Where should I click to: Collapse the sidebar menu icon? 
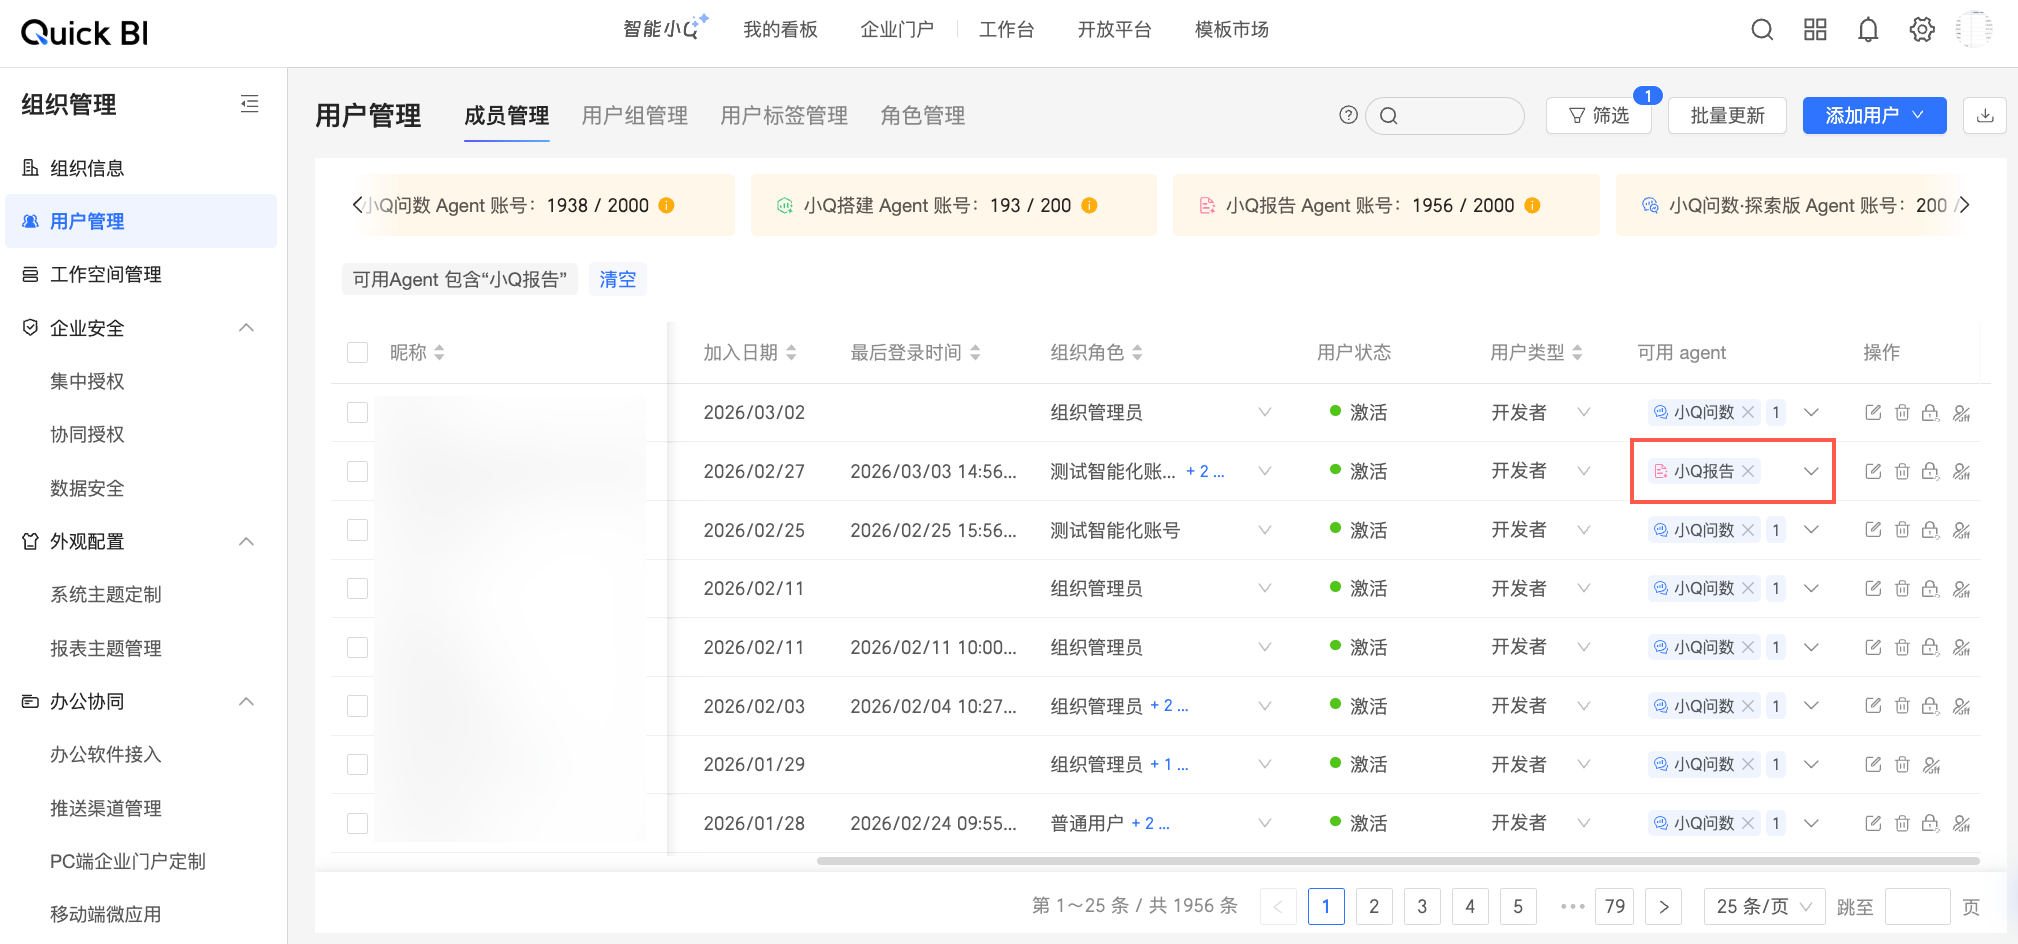pyautogui.click(x=250, y=104)
